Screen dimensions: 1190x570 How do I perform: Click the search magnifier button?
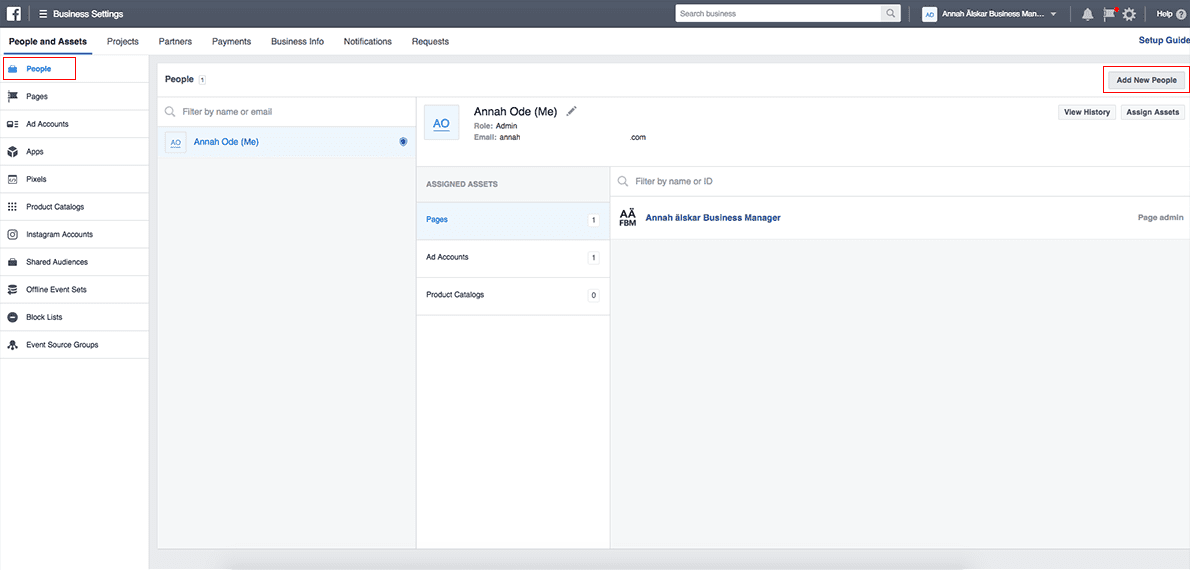click(x=890, y=14)
